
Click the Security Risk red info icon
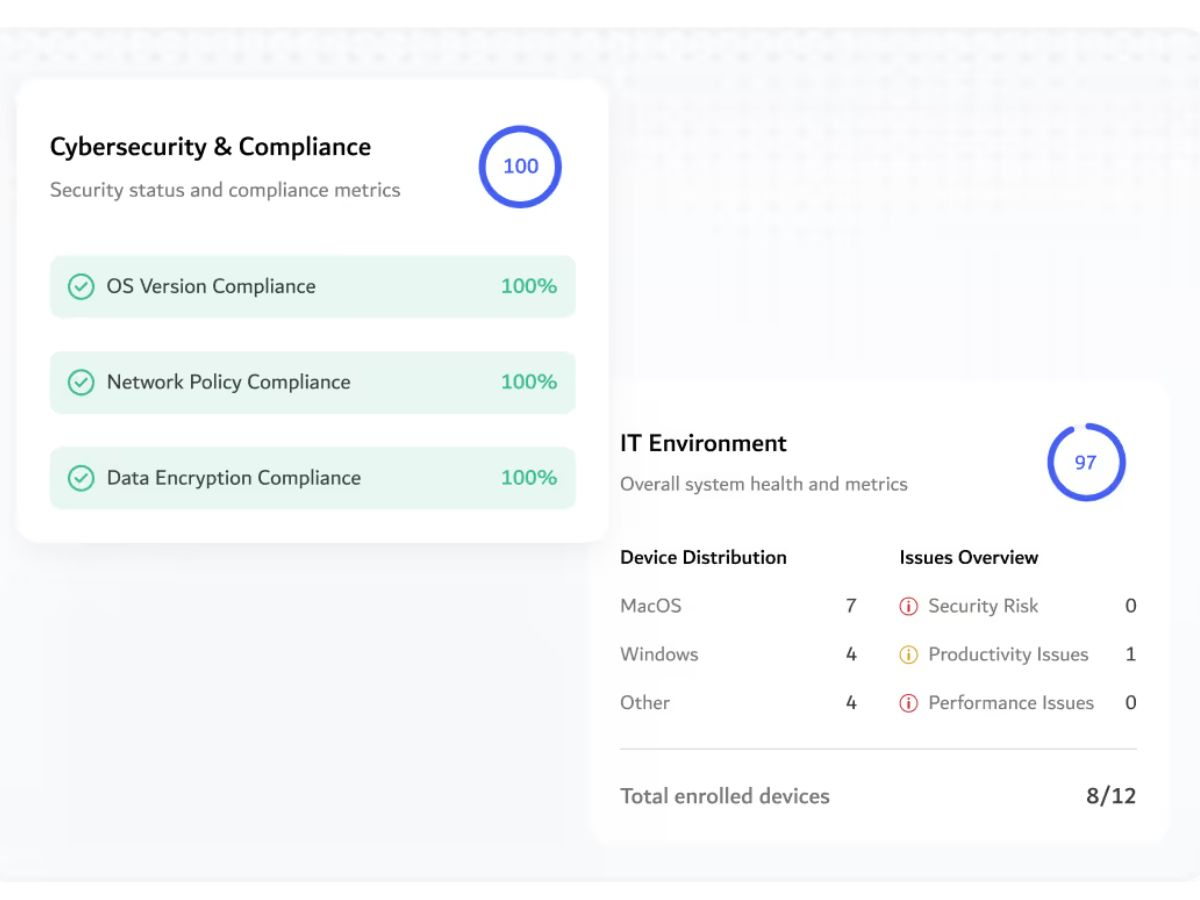point(908,606)
